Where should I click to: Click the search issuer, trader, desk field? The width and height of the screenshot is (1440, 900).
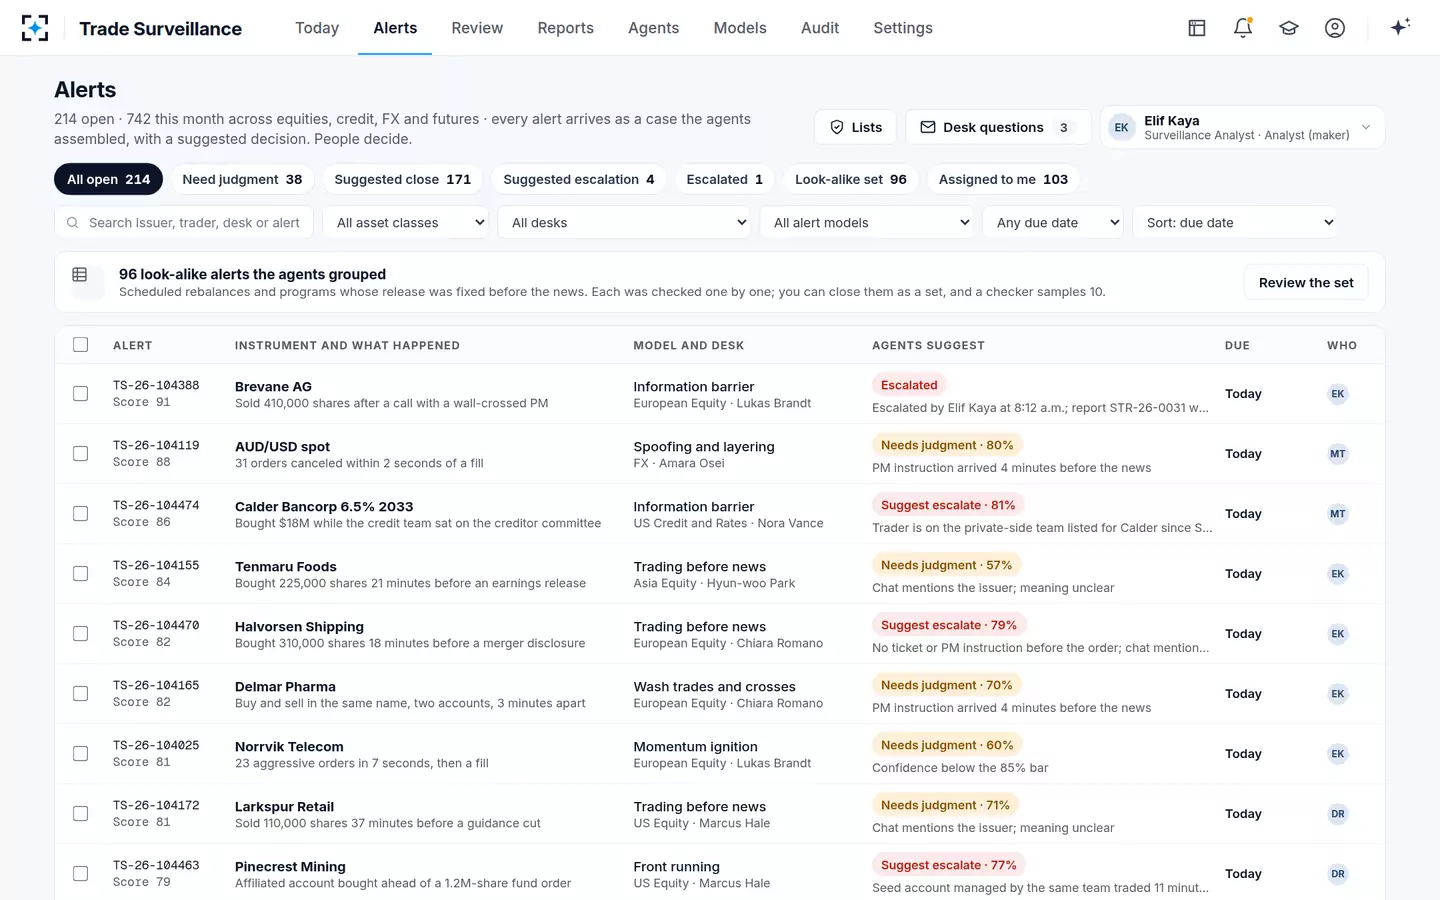pyautogui.click(x=184, y=222)
